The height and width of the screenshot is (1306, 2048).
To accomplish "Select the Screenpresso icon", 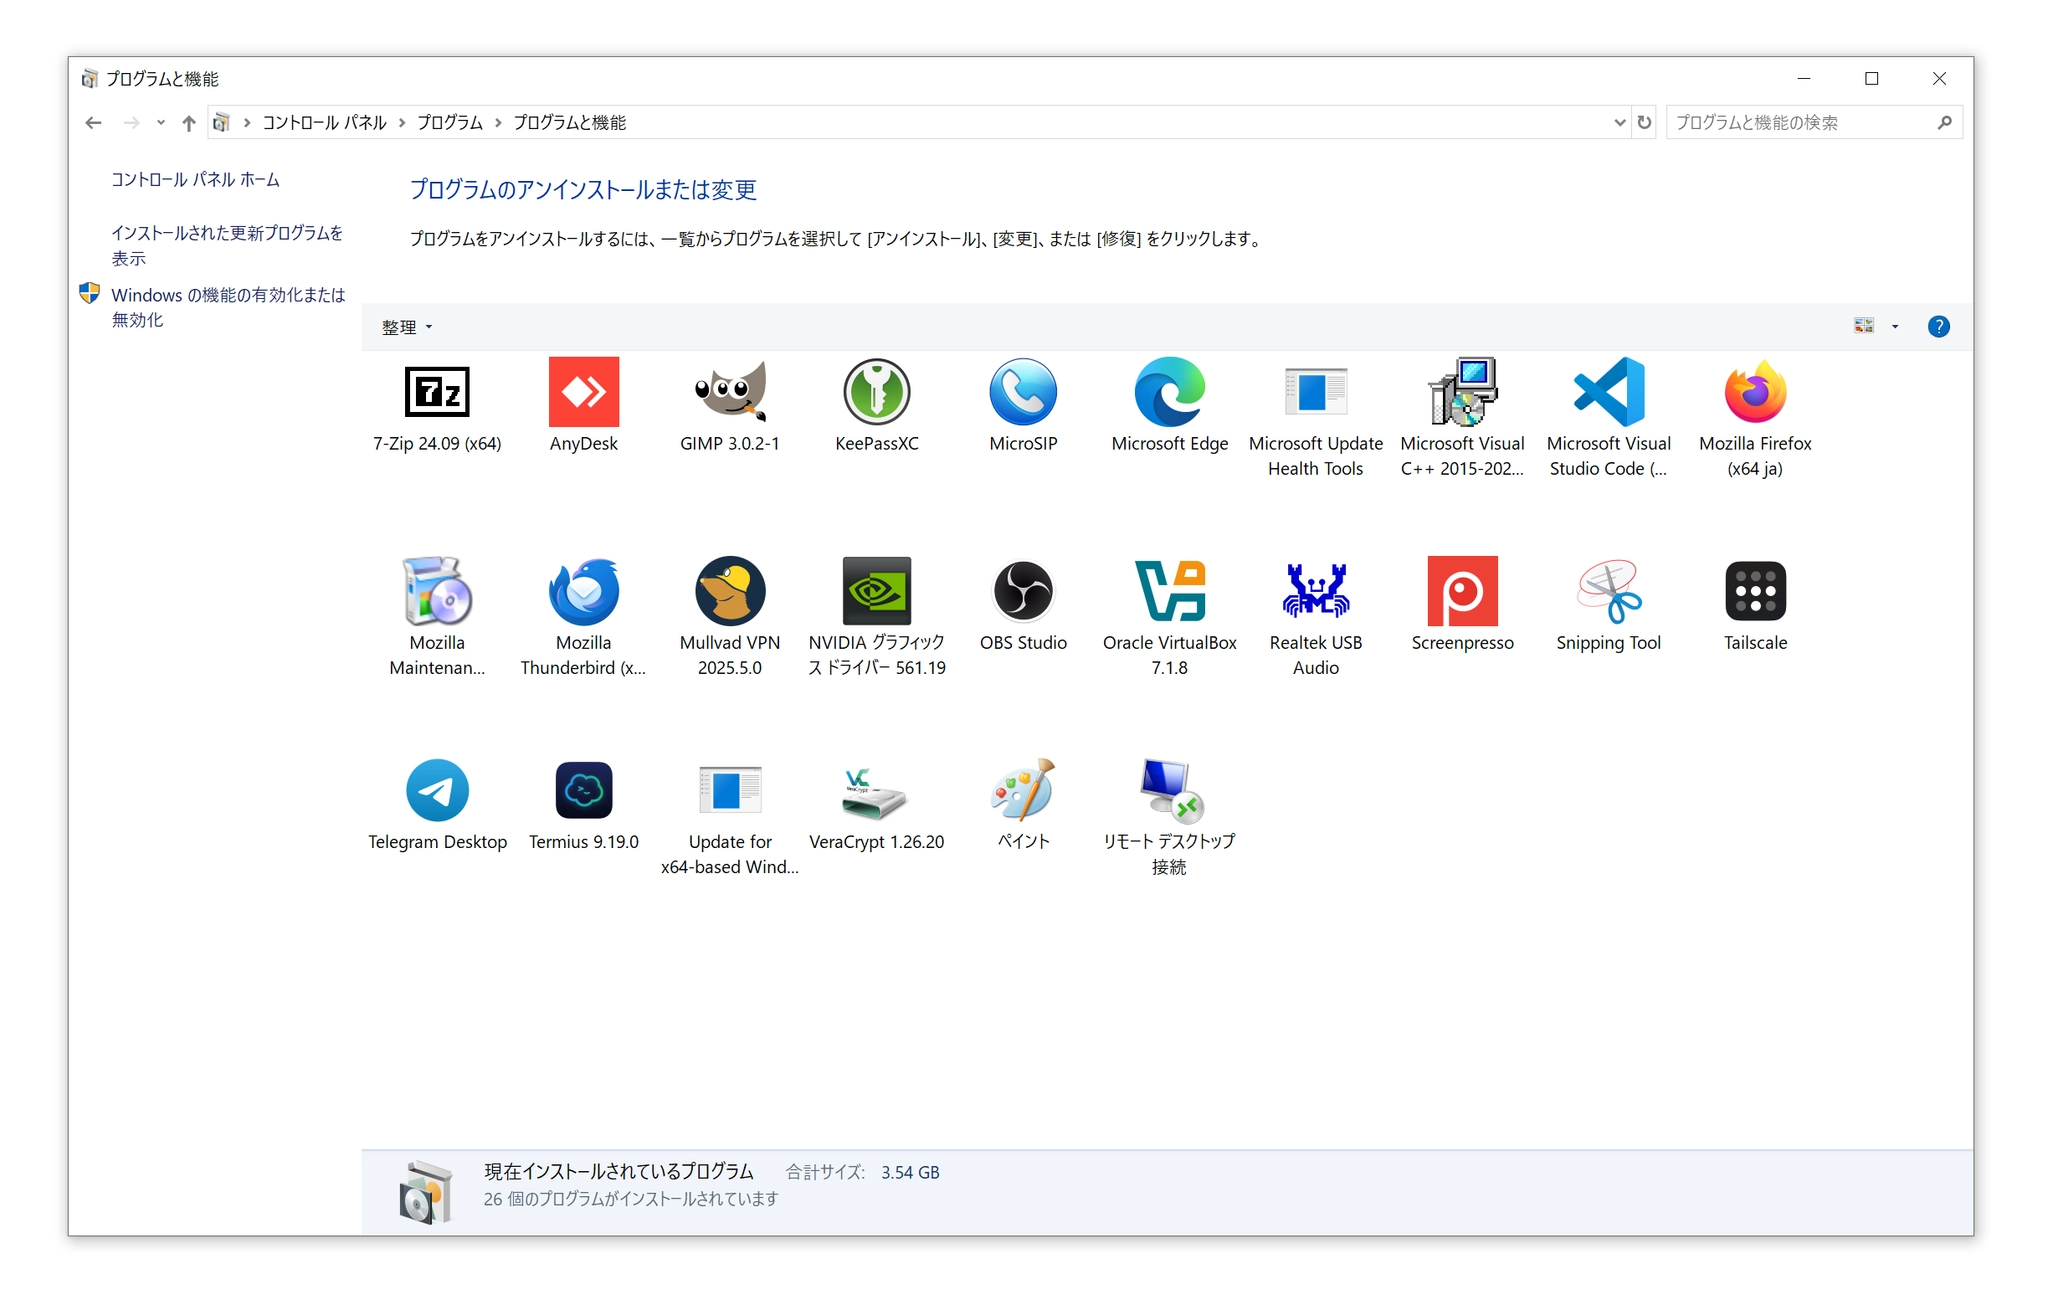I will click(x=1462, y=591).
